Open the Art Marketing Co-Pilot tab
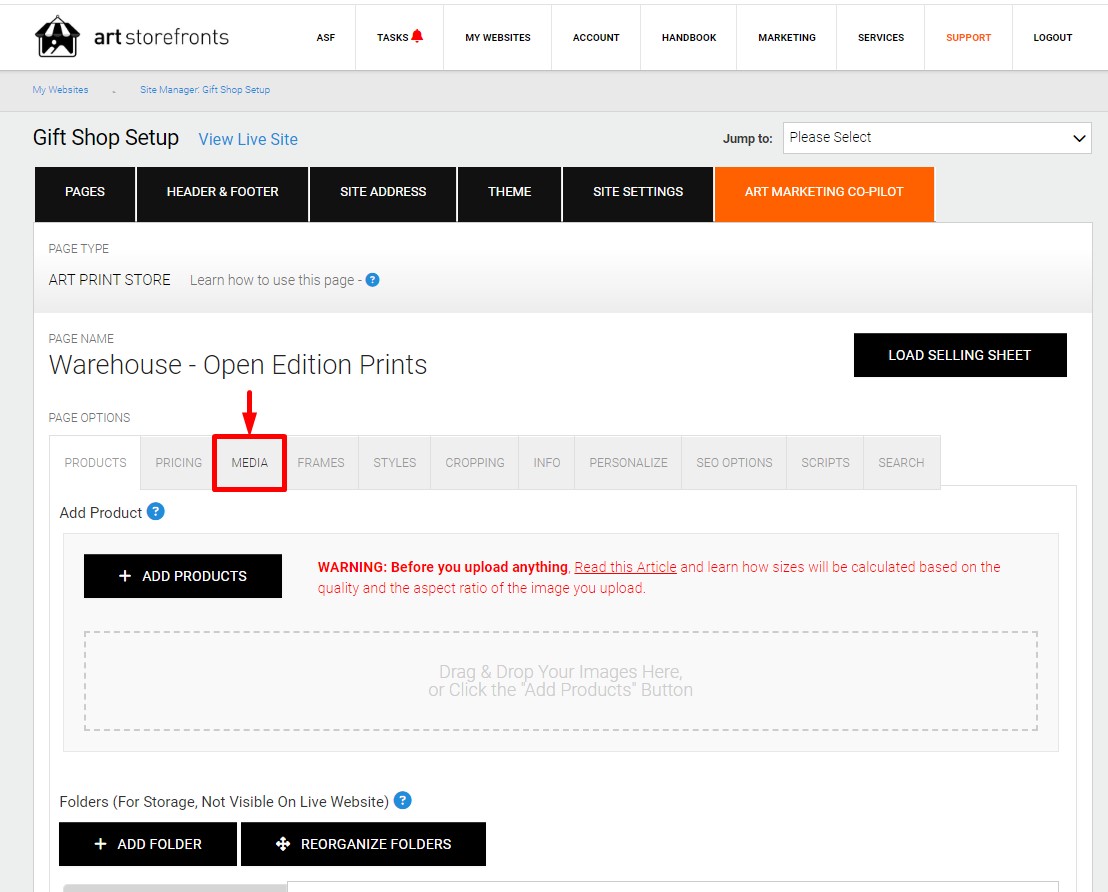 pos(824,192)
